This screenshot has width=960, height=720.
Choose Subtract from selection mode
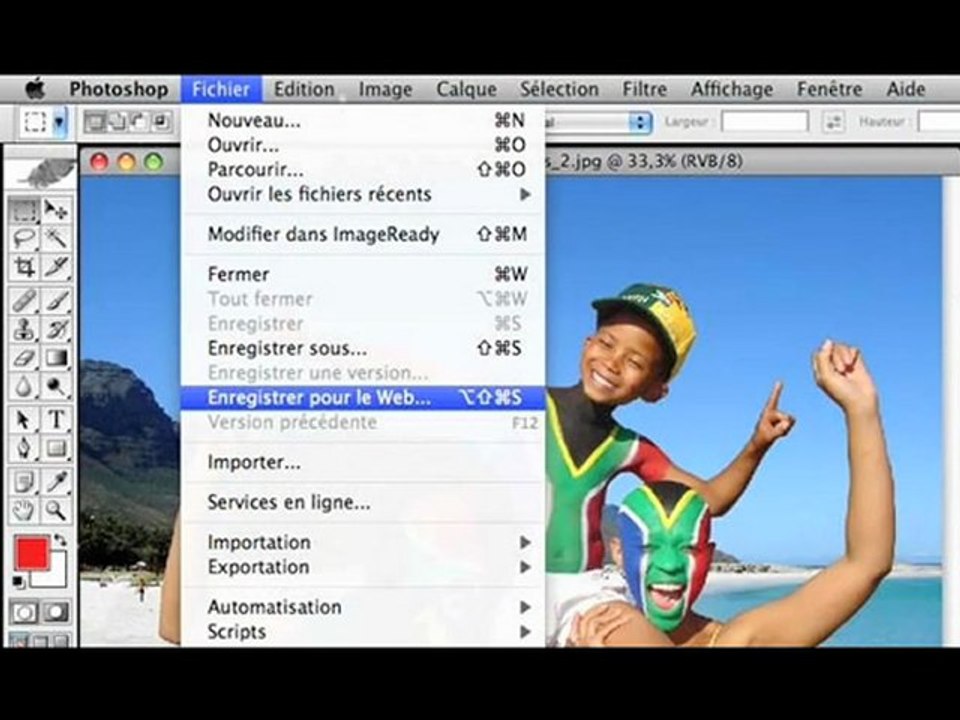[x=139, y=122]
